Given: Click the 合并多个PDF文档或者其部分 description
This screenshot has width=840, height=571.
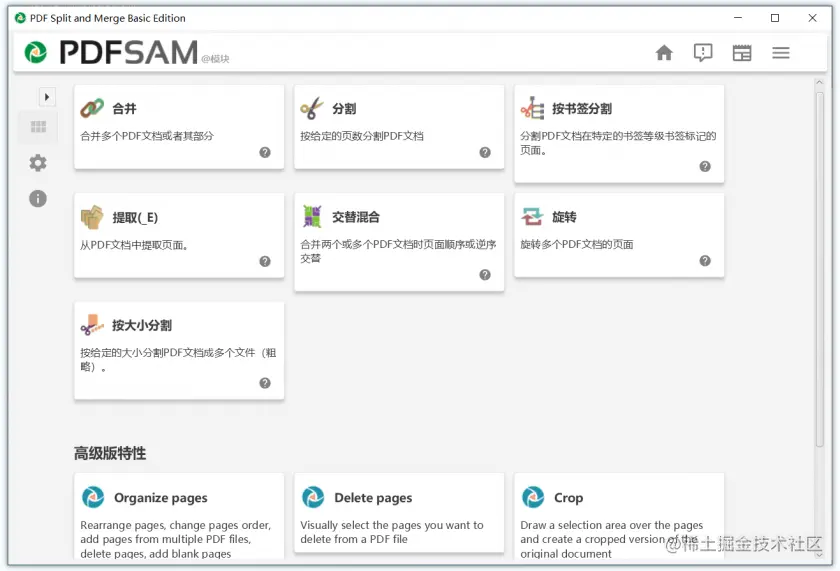Looking at the screenshot, I should point(147,136).
